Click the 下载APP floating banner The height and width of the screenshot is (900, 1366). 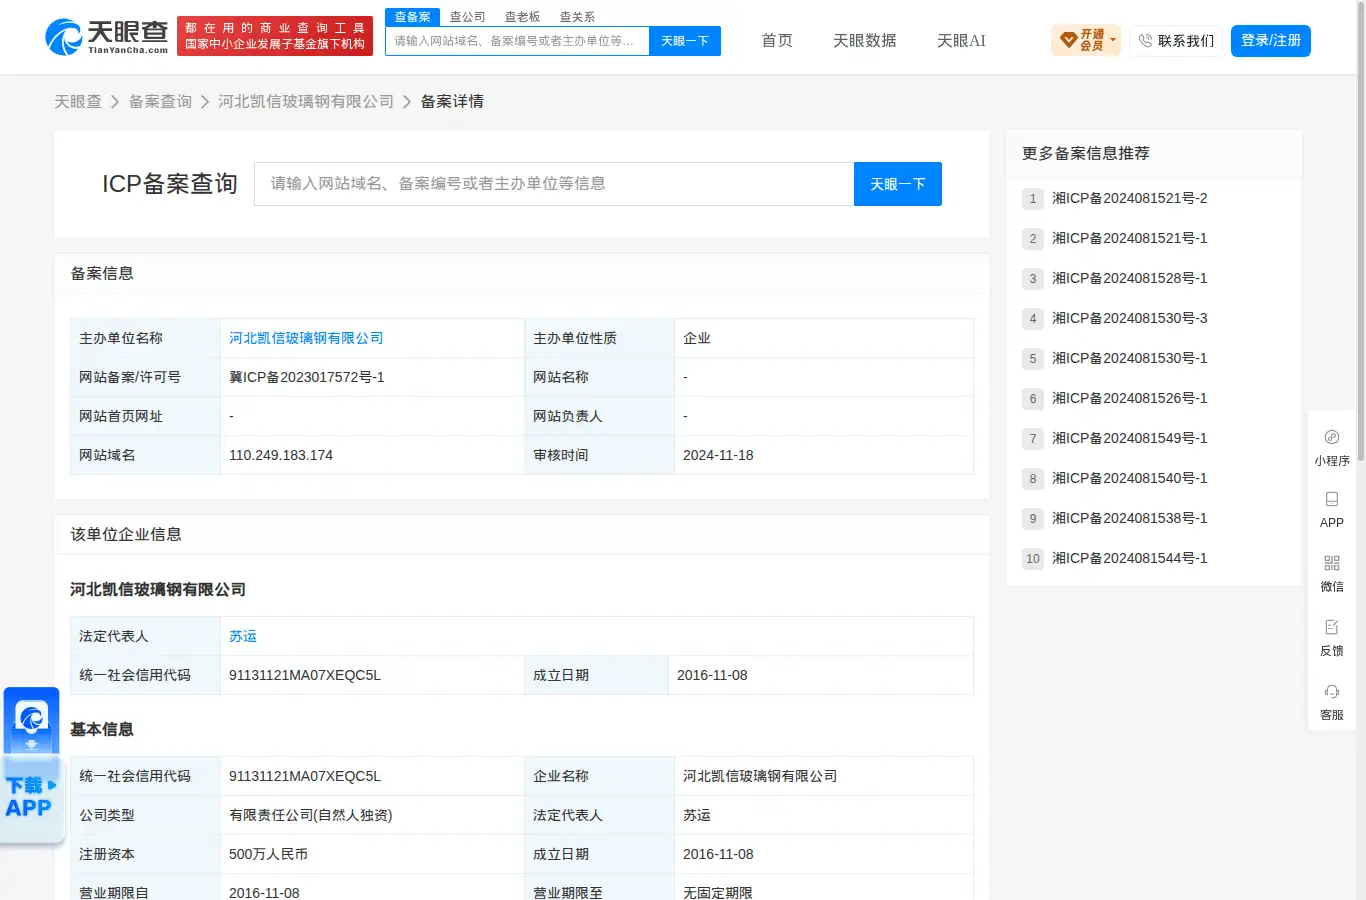point(31,766)
